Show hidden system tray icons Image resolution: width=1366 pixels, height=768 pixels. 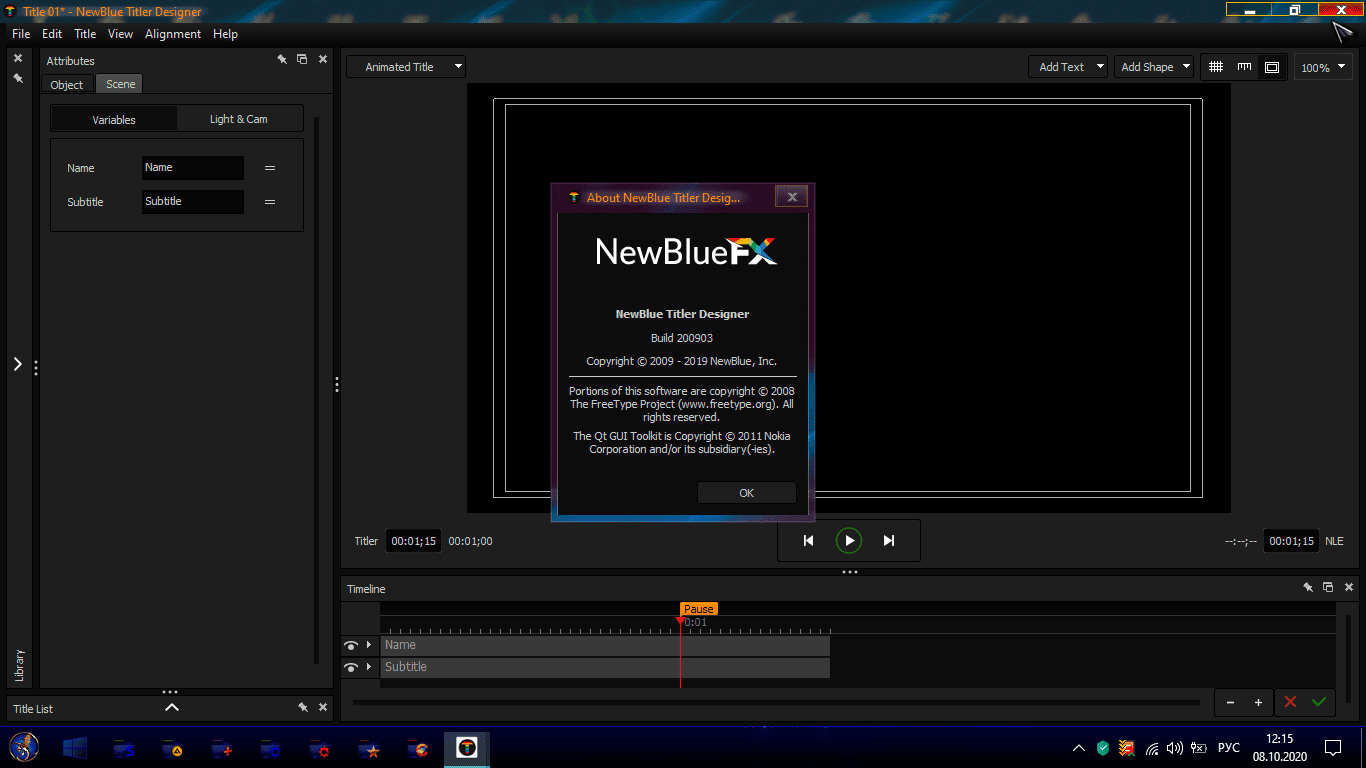(1079, 748)
